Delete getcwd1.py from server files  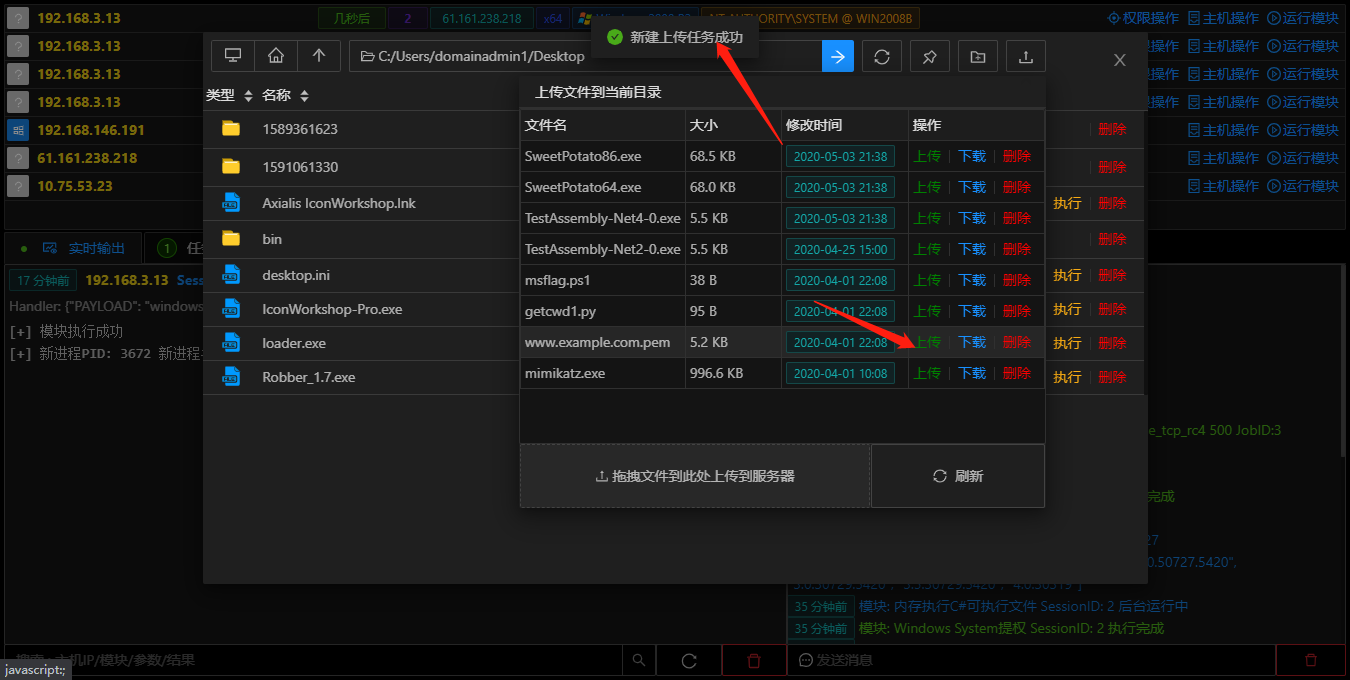pos(1017,311)
